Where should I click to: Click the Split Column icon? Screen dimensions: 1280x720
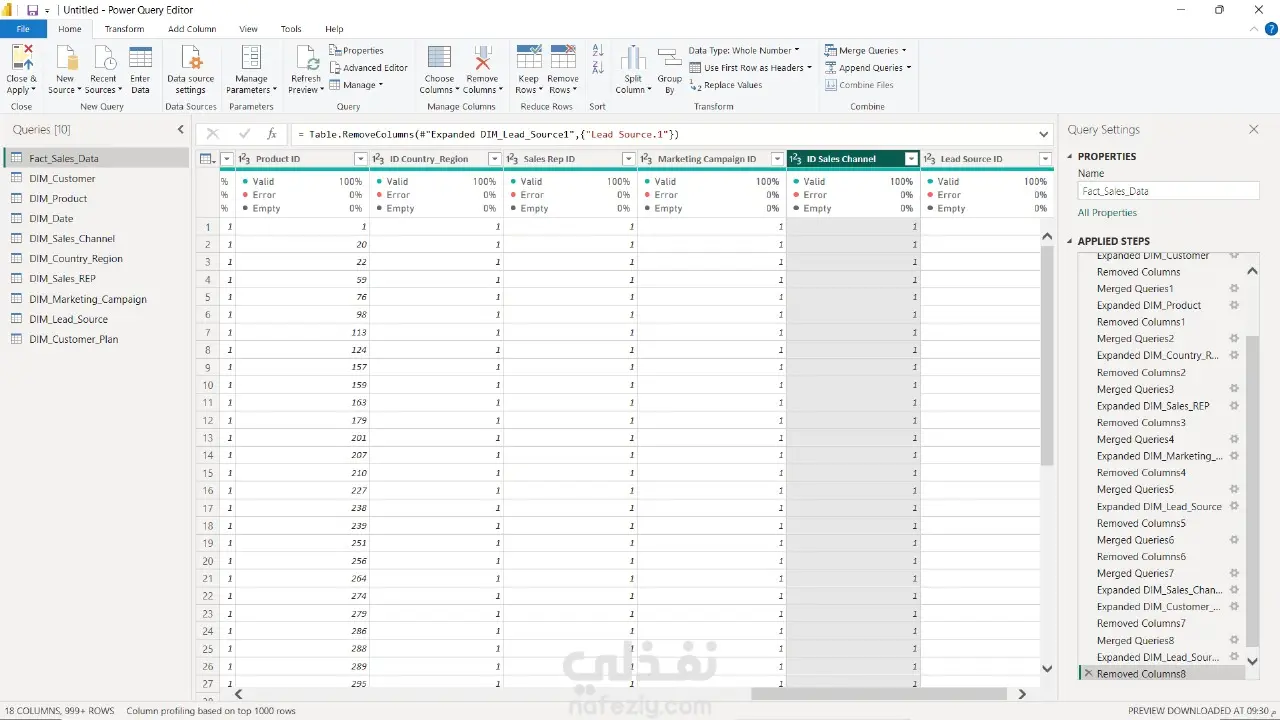click(x=633, y=58)
